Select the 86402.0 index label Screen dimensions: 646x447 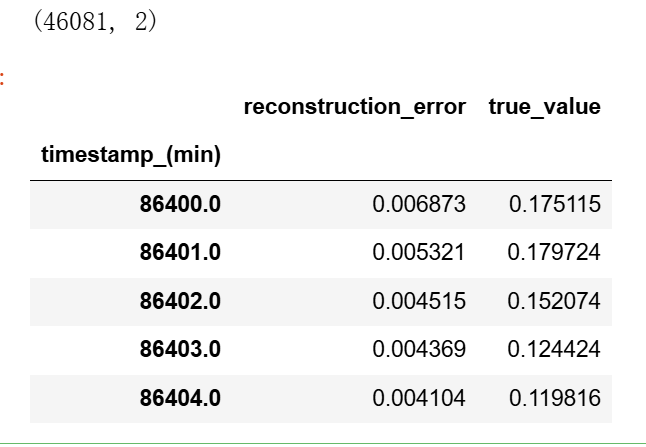tap(180, 301)
